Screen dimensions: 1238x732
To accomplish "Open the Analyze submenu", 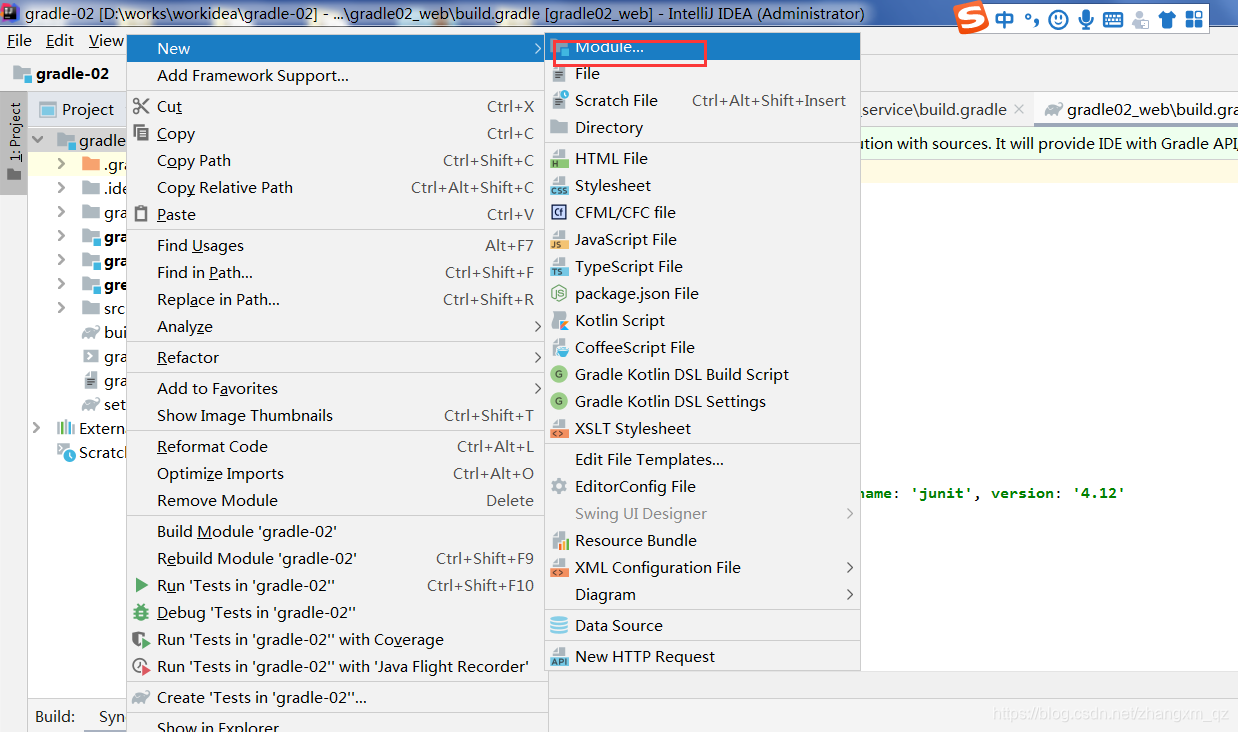I will coord(336,327).
